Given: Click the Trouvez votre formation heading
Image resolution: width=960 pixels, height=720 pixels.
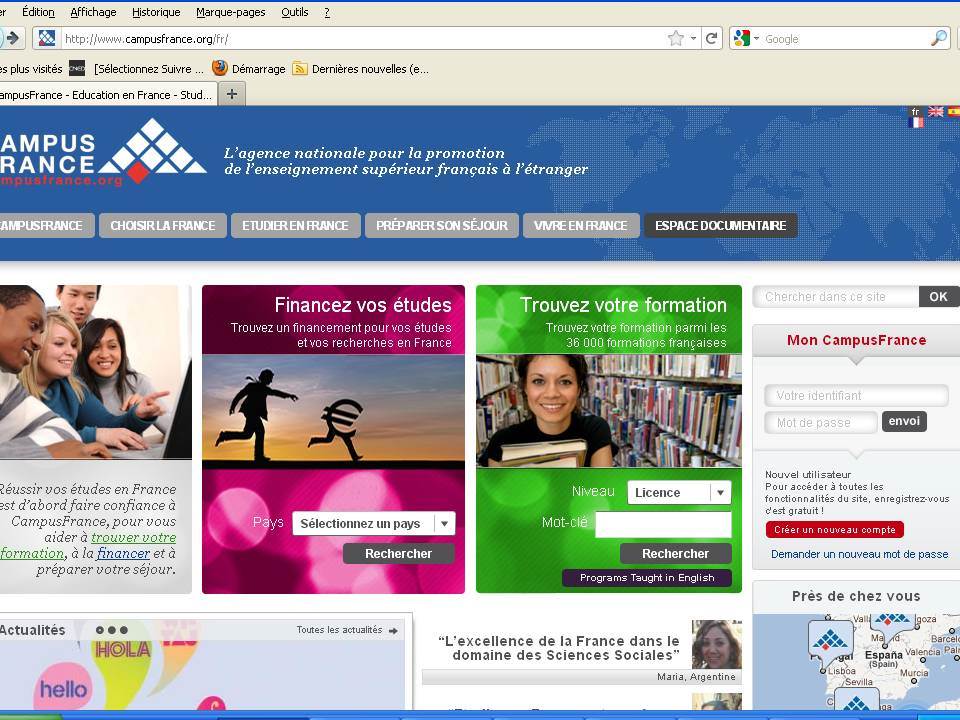Looking at the screenshot, I should coord(623,305).
